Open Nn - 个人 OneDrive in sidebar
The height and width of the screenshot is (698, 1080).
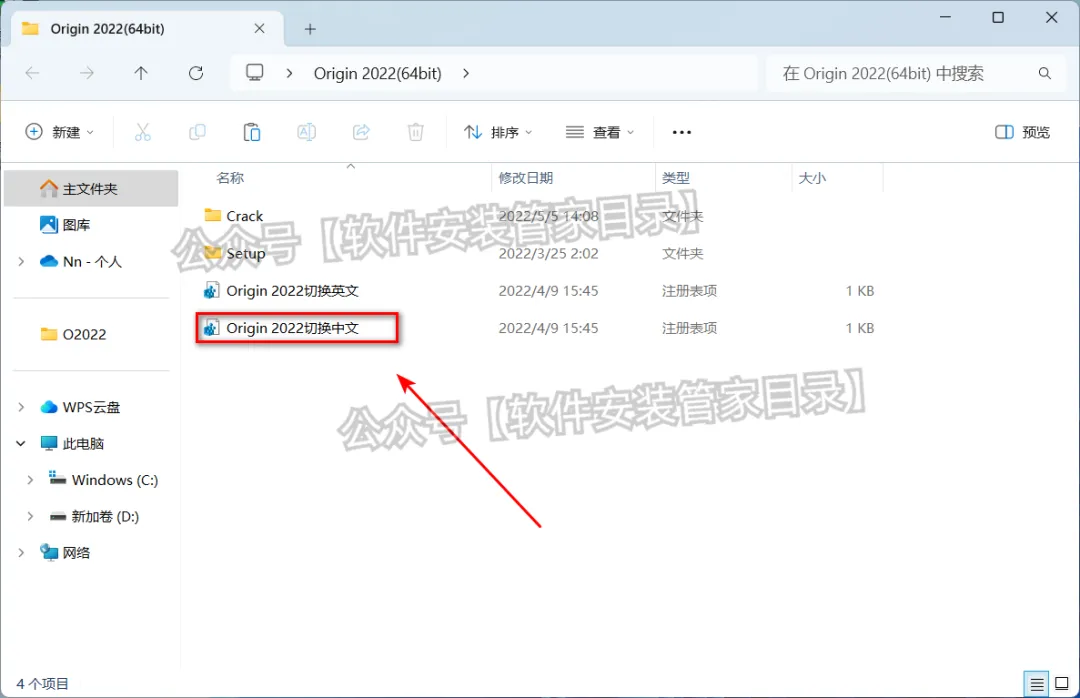pos(81,261)
